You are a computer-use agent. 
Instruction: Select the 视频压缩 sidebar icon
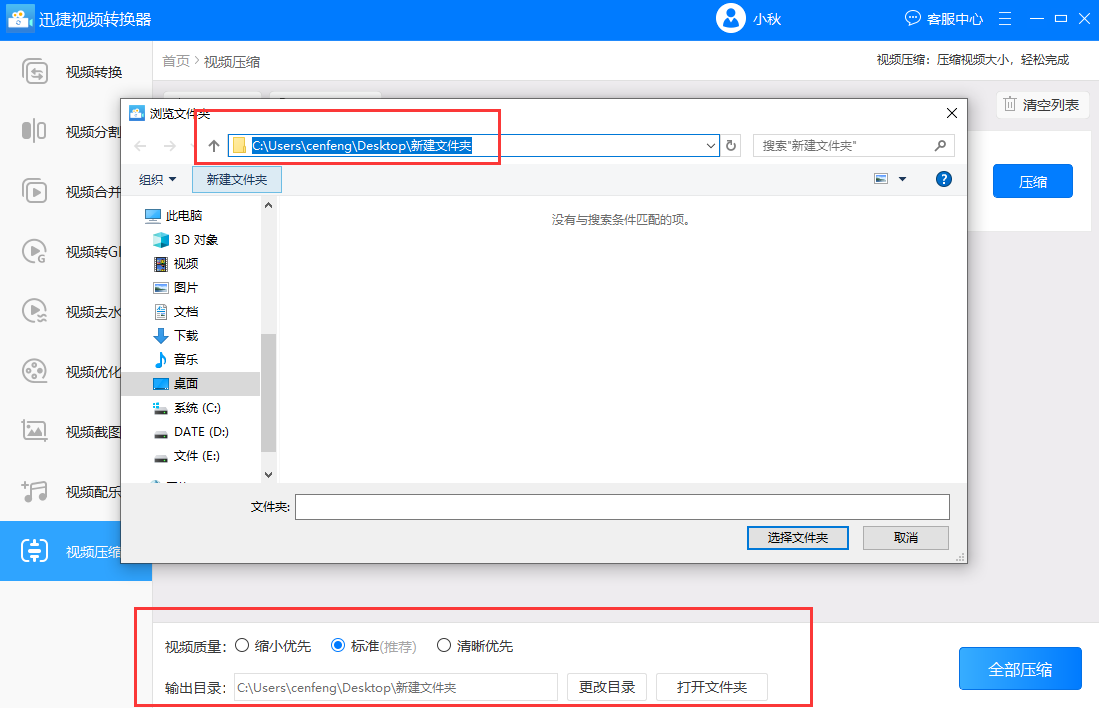34,551
